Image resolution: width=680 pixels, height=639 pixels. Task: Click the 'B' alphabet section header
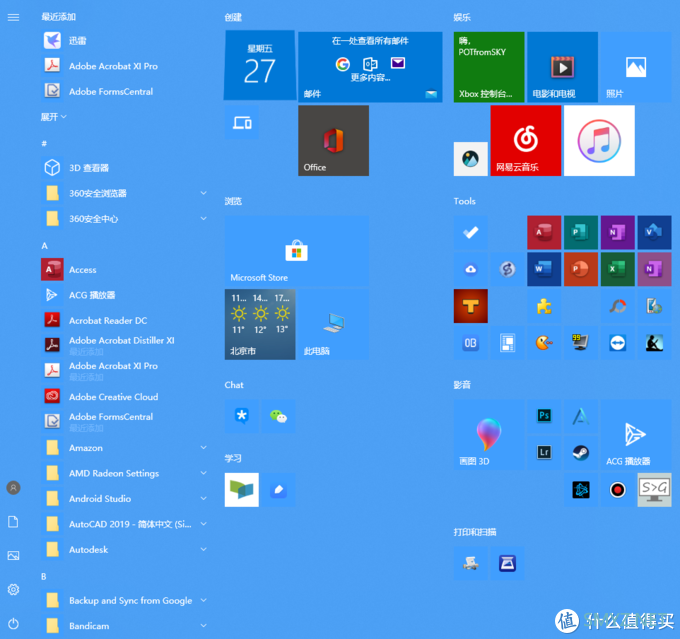(44, 577)
